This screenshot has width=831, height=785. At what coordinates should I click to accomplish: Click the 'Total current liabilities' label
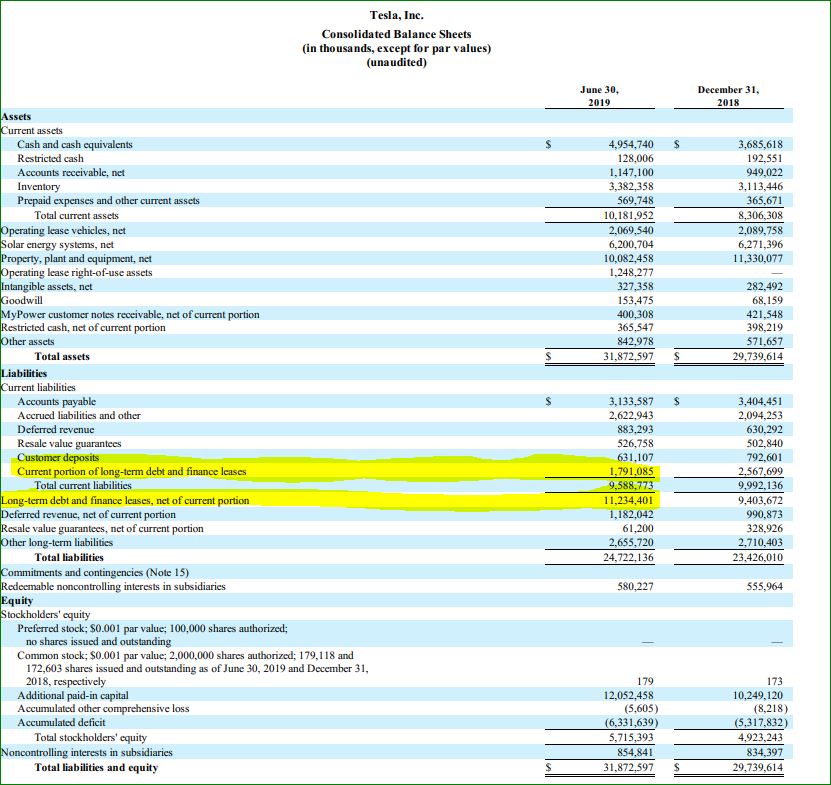(83, 485)
